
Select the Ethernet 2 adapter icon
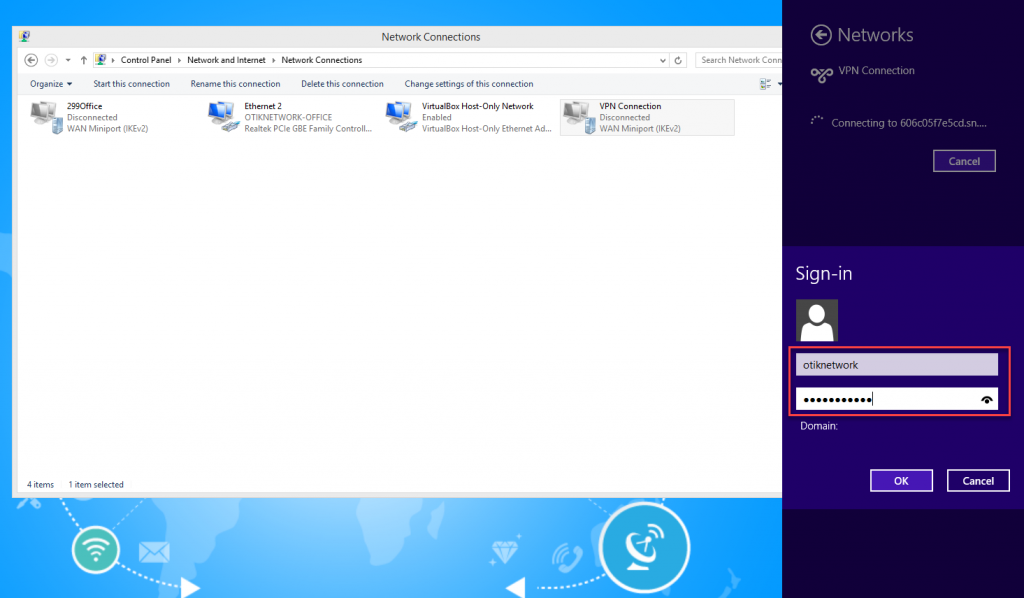point(223,117)
